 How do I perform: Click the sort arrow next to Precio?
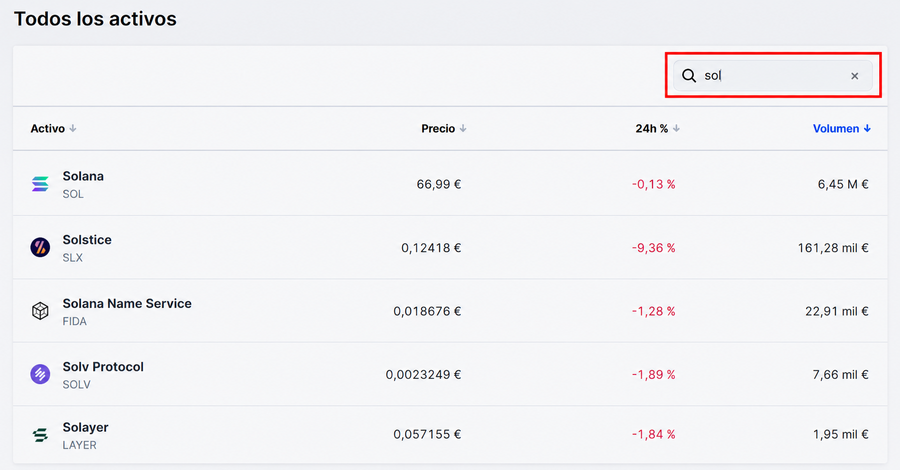click(463, 129)
